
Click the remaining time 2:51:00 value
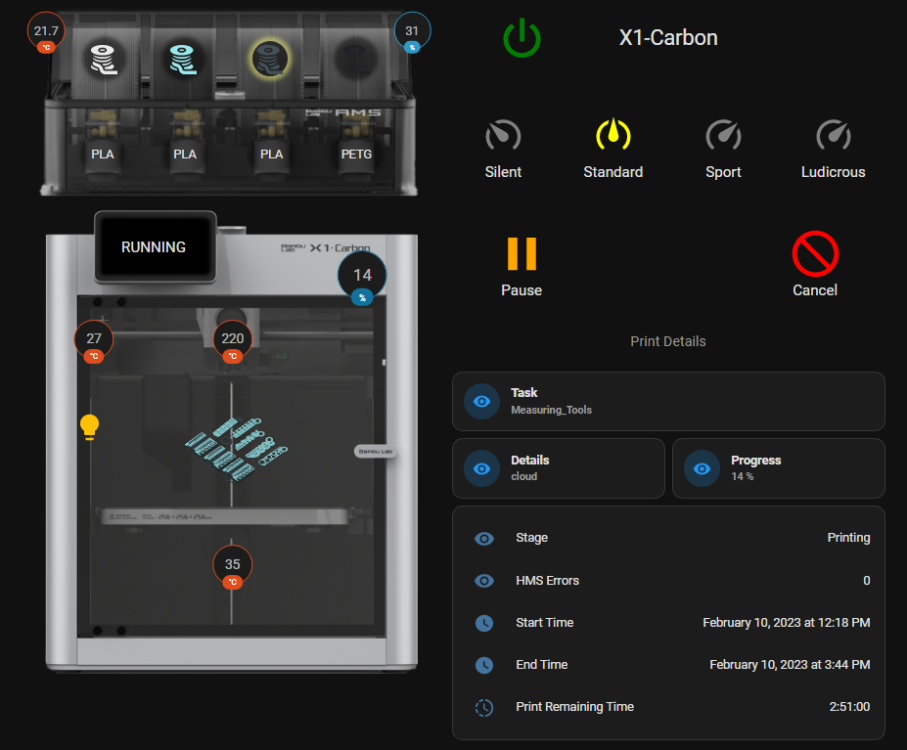pyautogui.click(x=849, y=707)
